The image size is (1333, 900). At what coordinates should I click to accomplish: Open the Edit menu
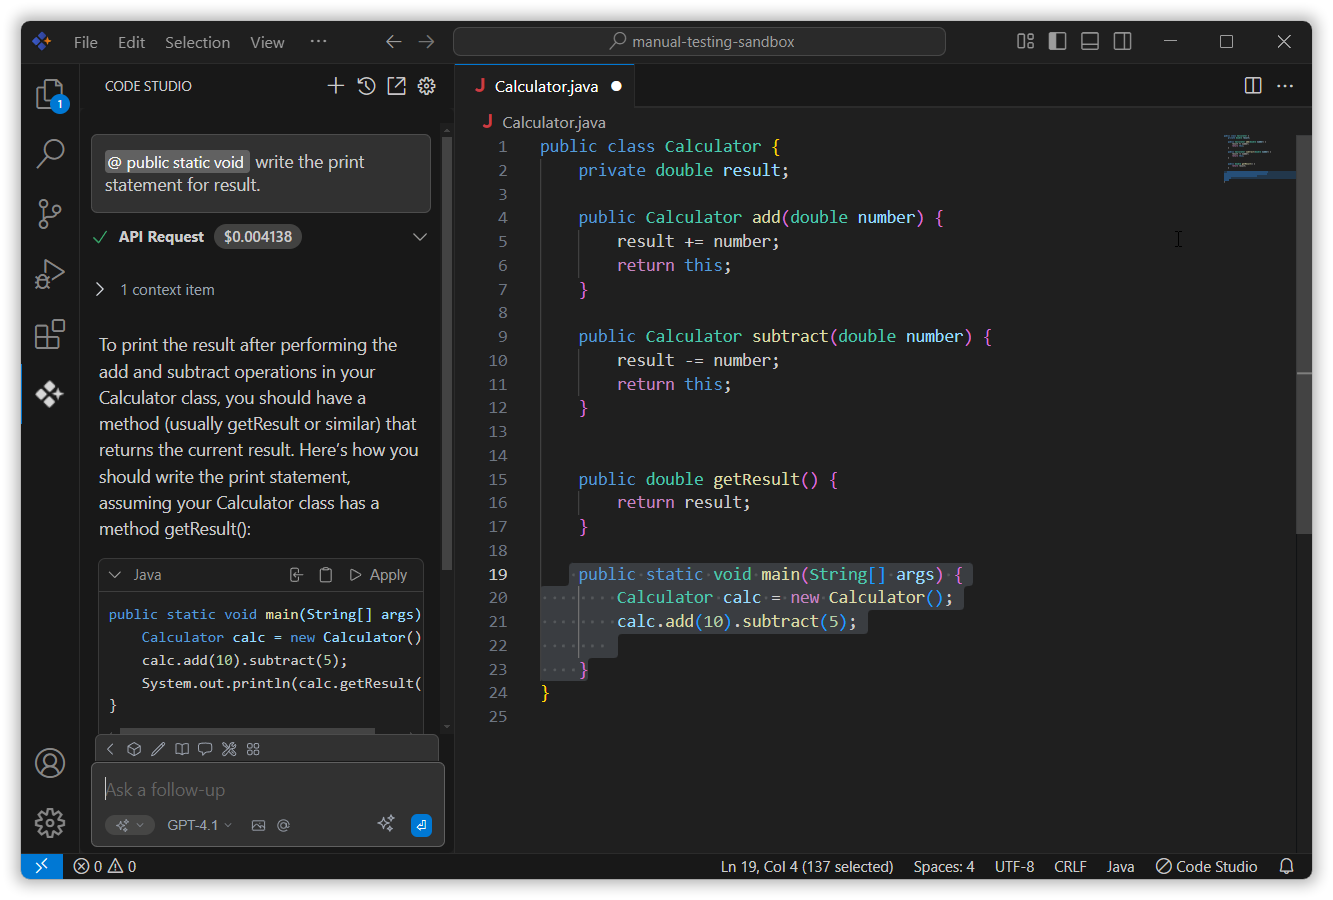pos(131,42)
